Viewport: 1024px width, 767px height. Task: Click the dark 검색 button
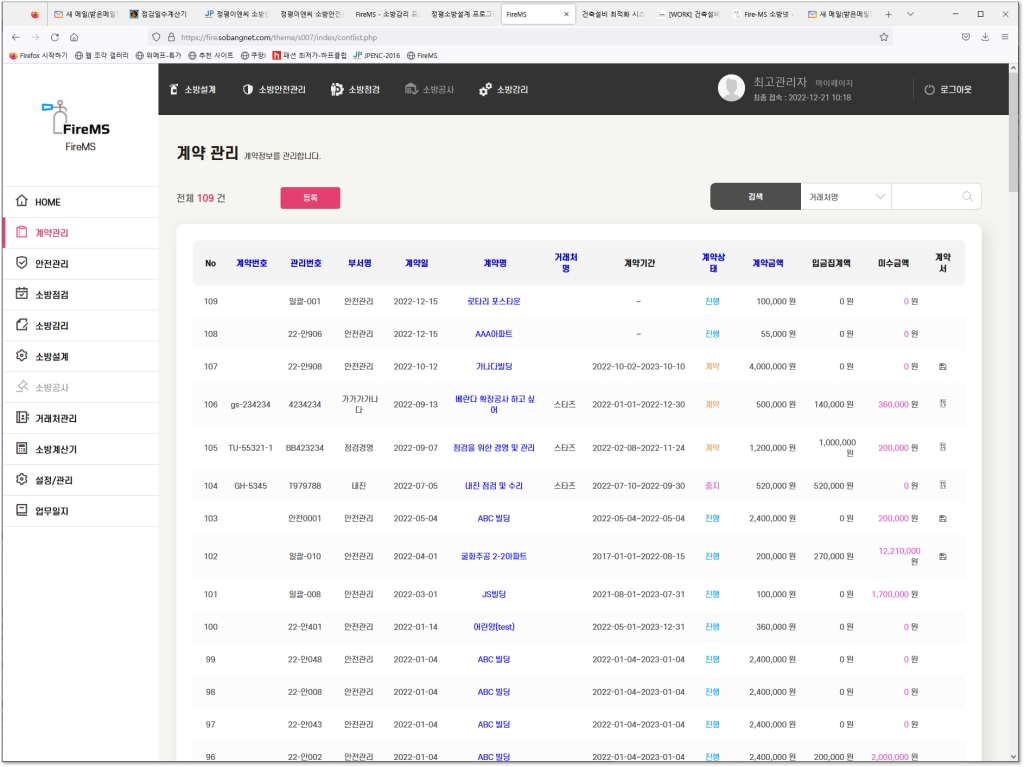[x=755, y=197]
